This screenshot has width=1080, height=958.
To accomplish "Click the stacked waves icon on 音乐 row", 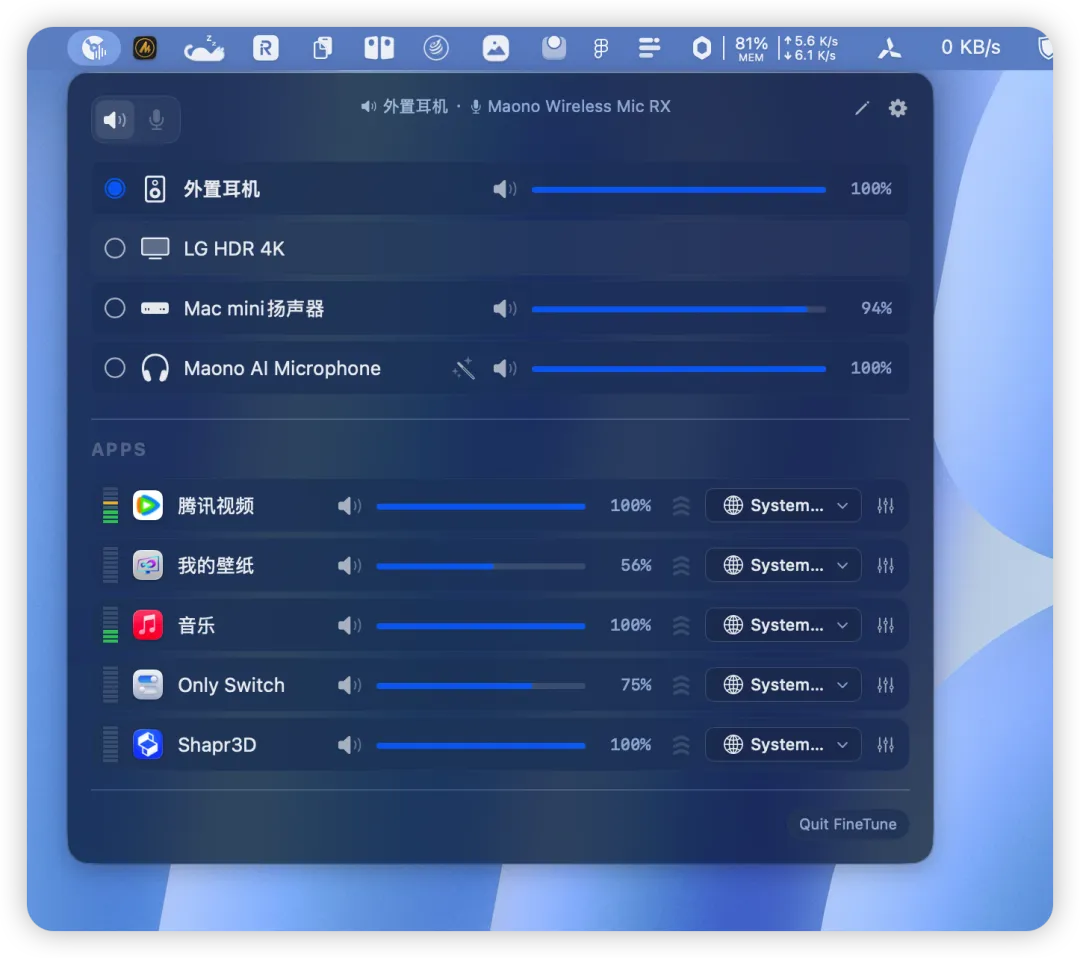I will [x=681, y=625].
